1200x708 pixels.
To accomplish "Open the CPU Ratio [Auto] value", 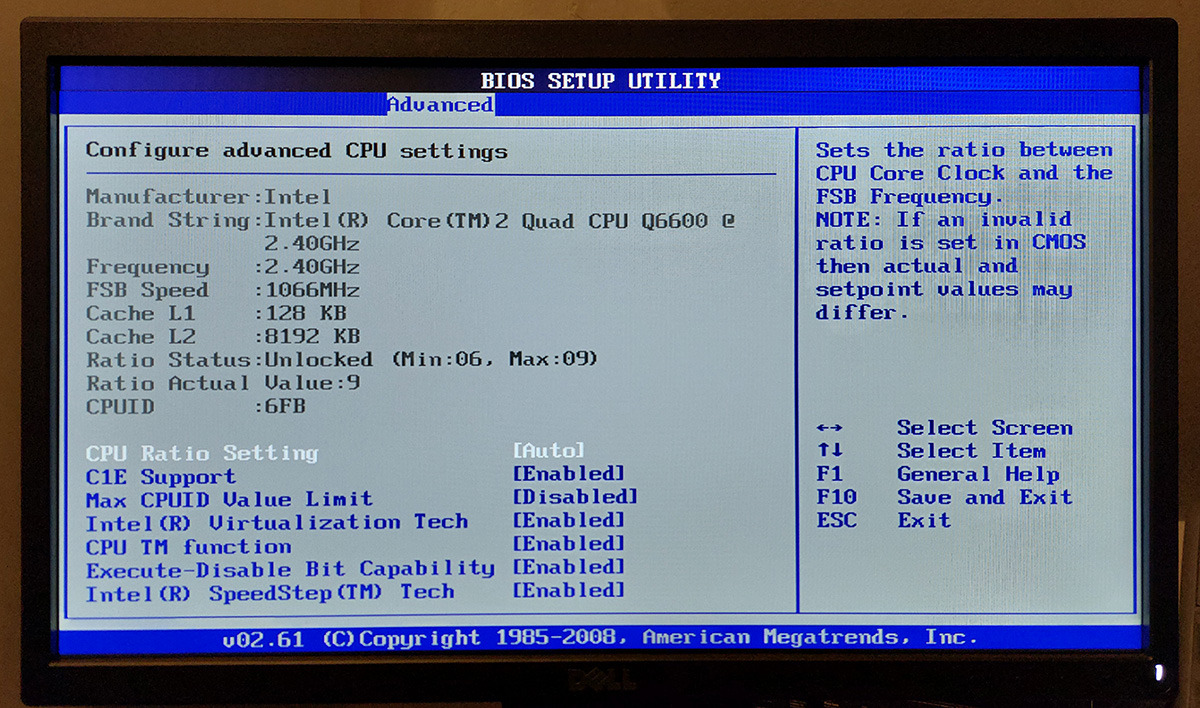I will 548,451.
